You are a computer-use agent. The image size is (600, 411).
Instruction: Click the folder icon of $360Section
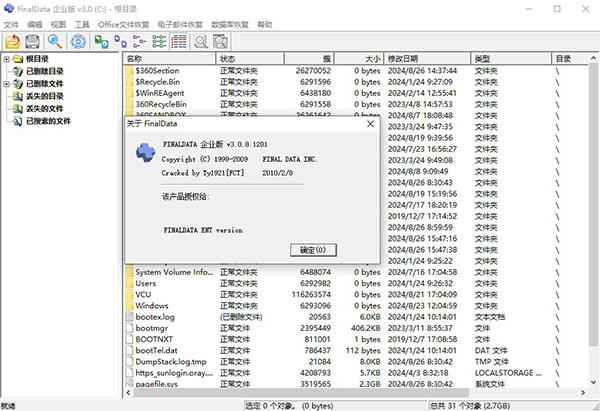tap(129, 70)
